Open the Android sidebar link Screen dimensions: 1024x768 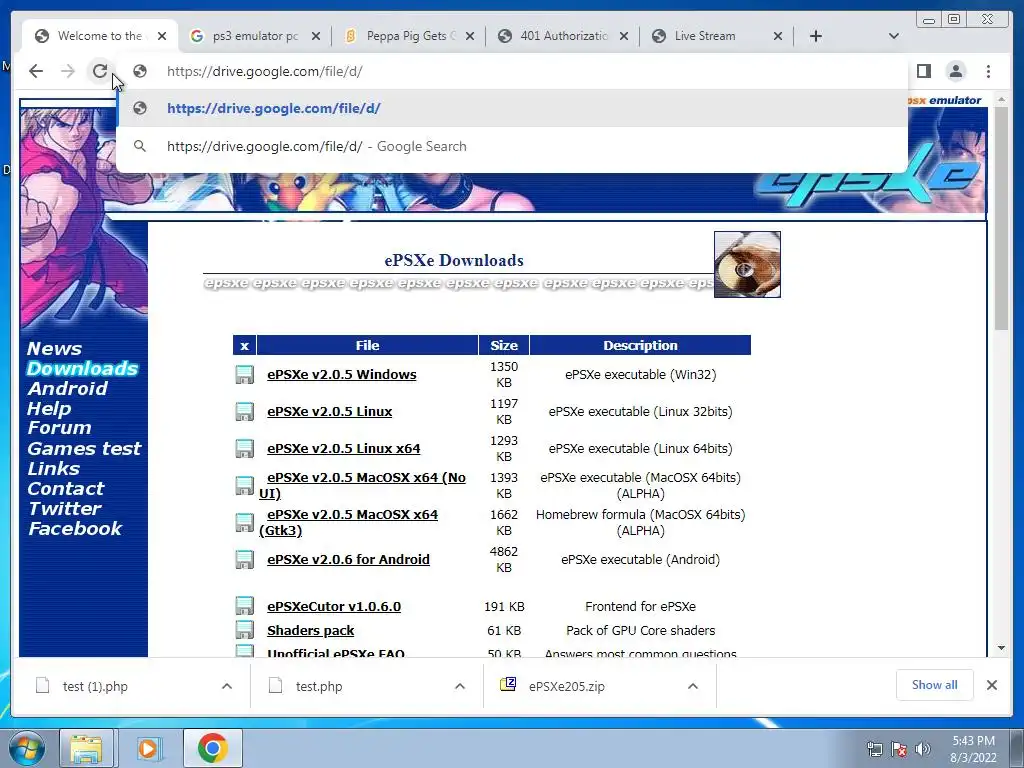pyautogui.click(x=67, y=389)
